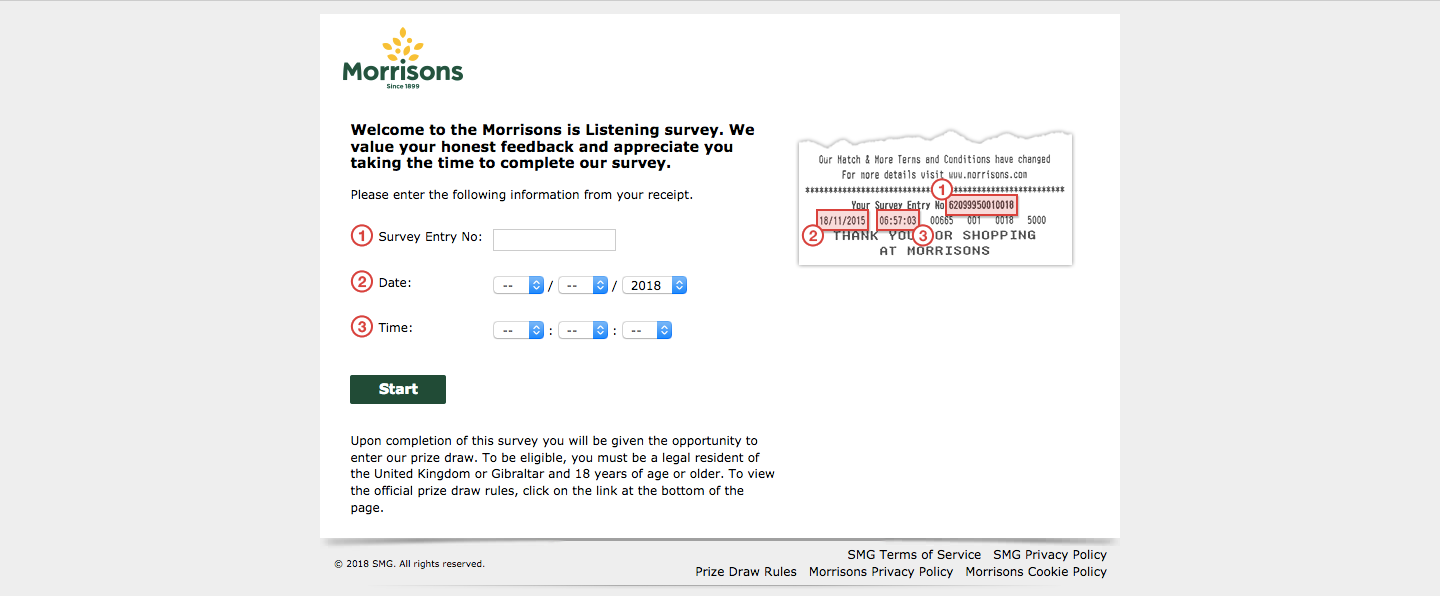This screenshot has height=596, width=1440.
Task: Focus the Survey Entry No input field
Action: pos(554,240)
